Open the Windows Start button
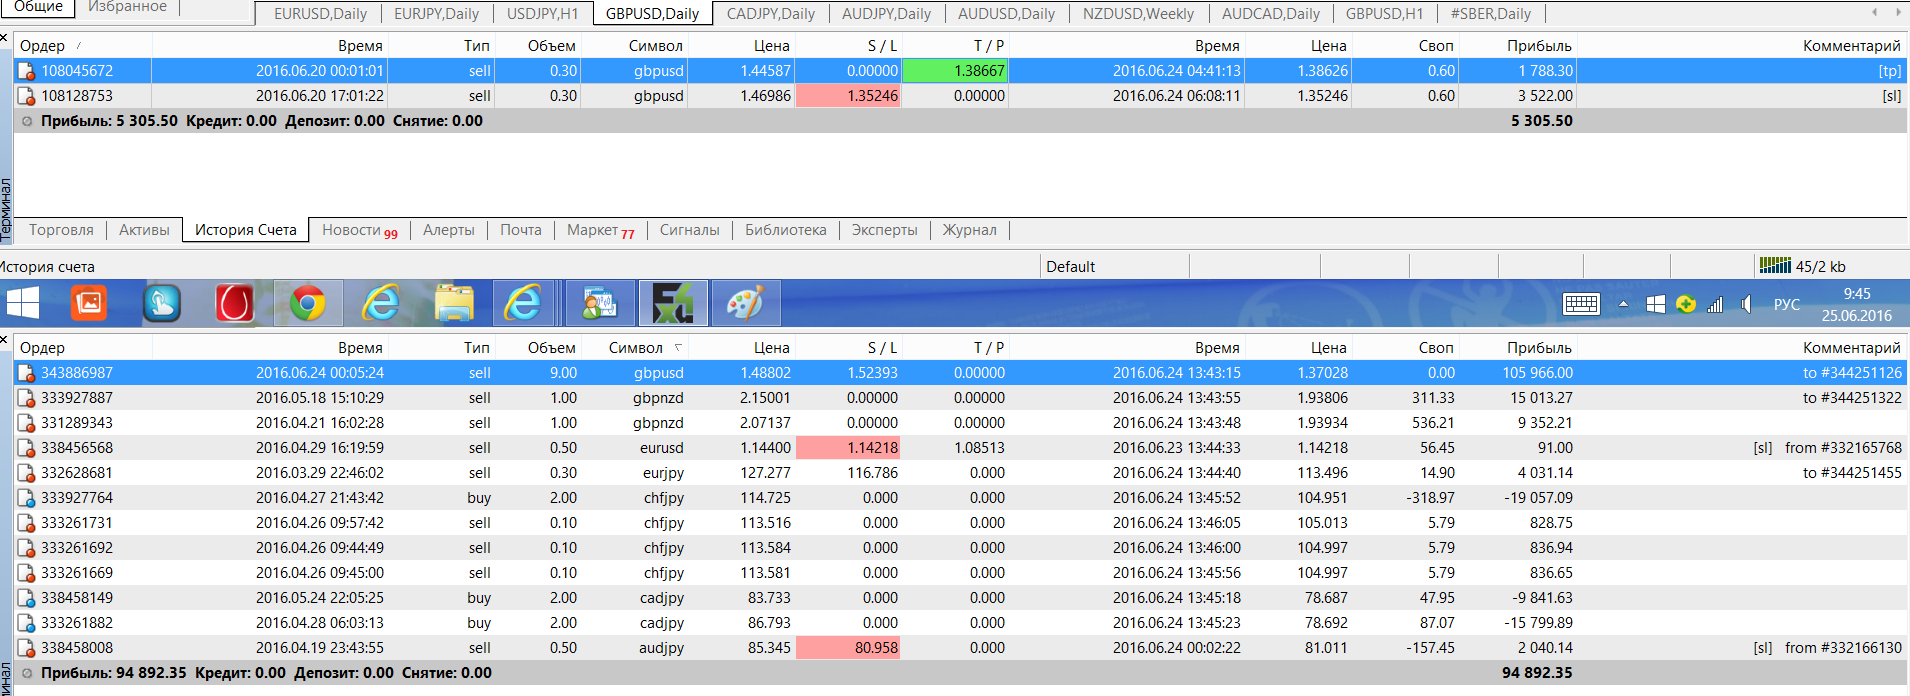This screenshot has width=1910, height=696. coord(22,303)
